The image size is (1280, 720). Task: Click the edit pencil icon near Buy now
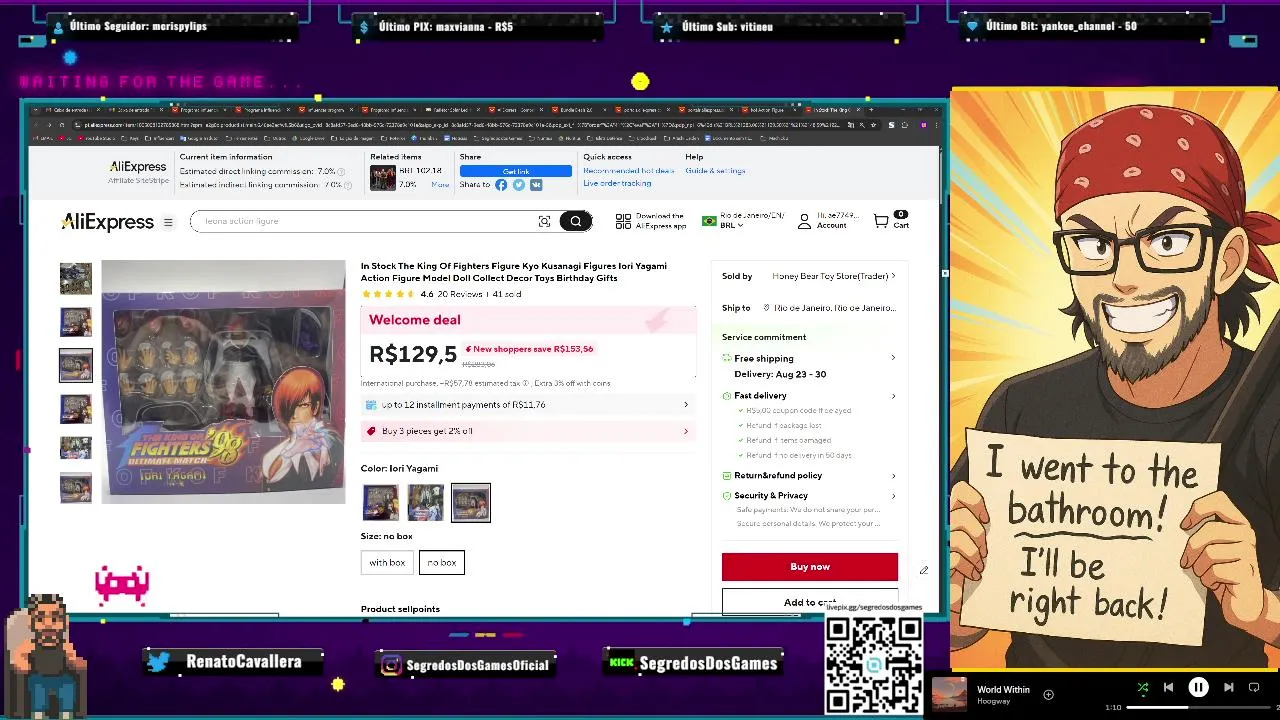(924, 570)
